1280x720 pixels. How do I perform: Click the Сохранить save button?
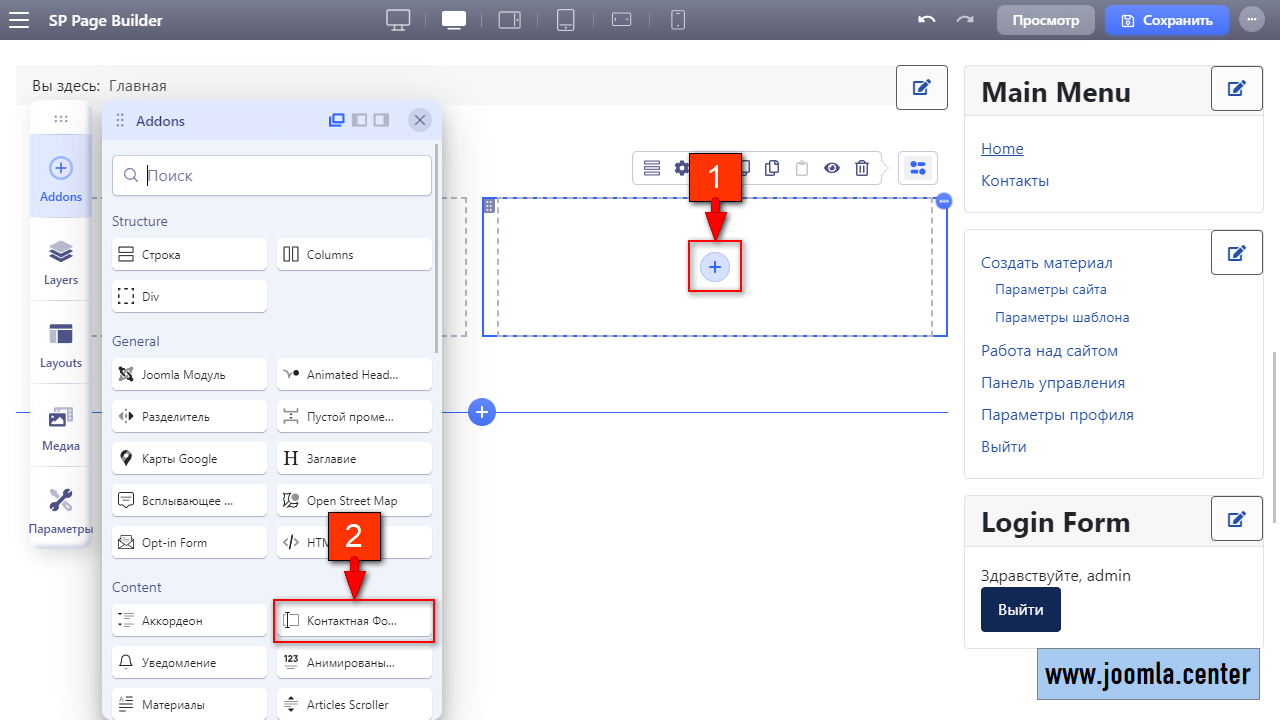click(1167, 20)
